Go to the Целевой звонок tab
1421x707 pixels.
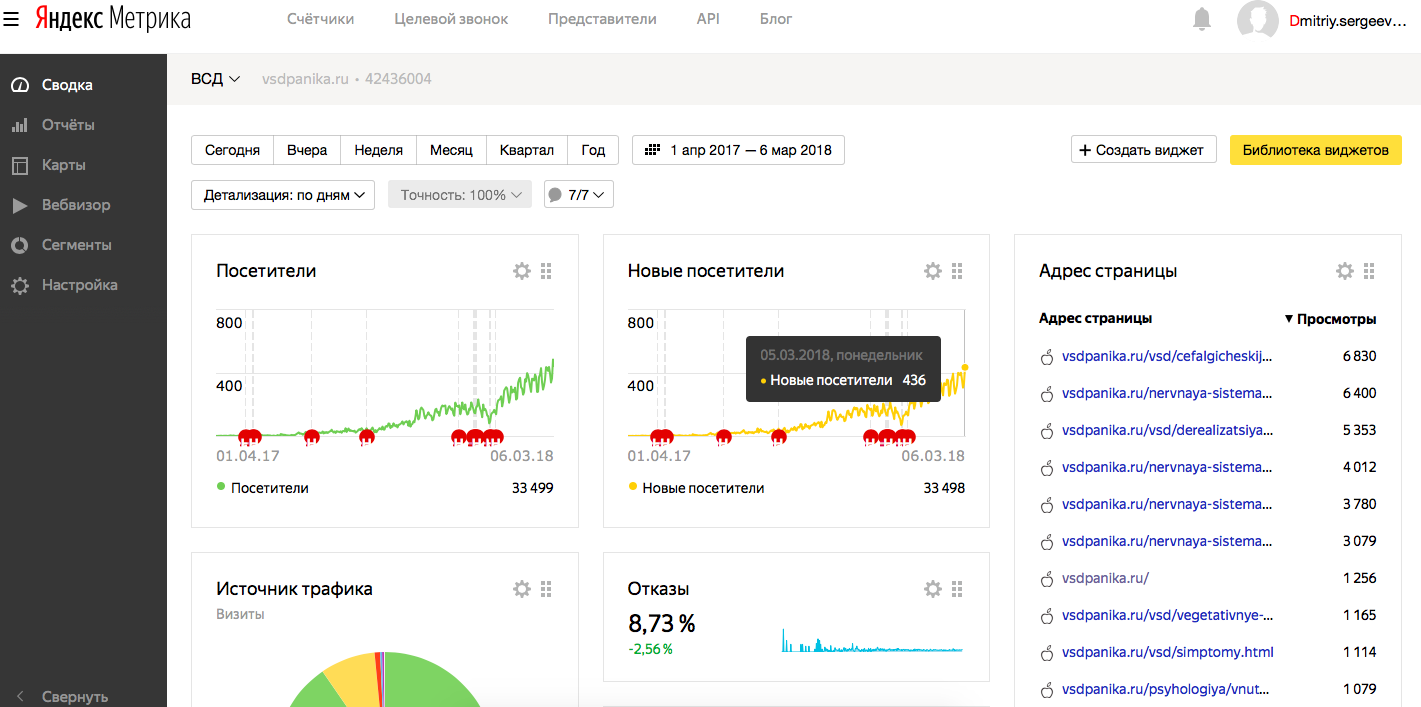(451, 19)
